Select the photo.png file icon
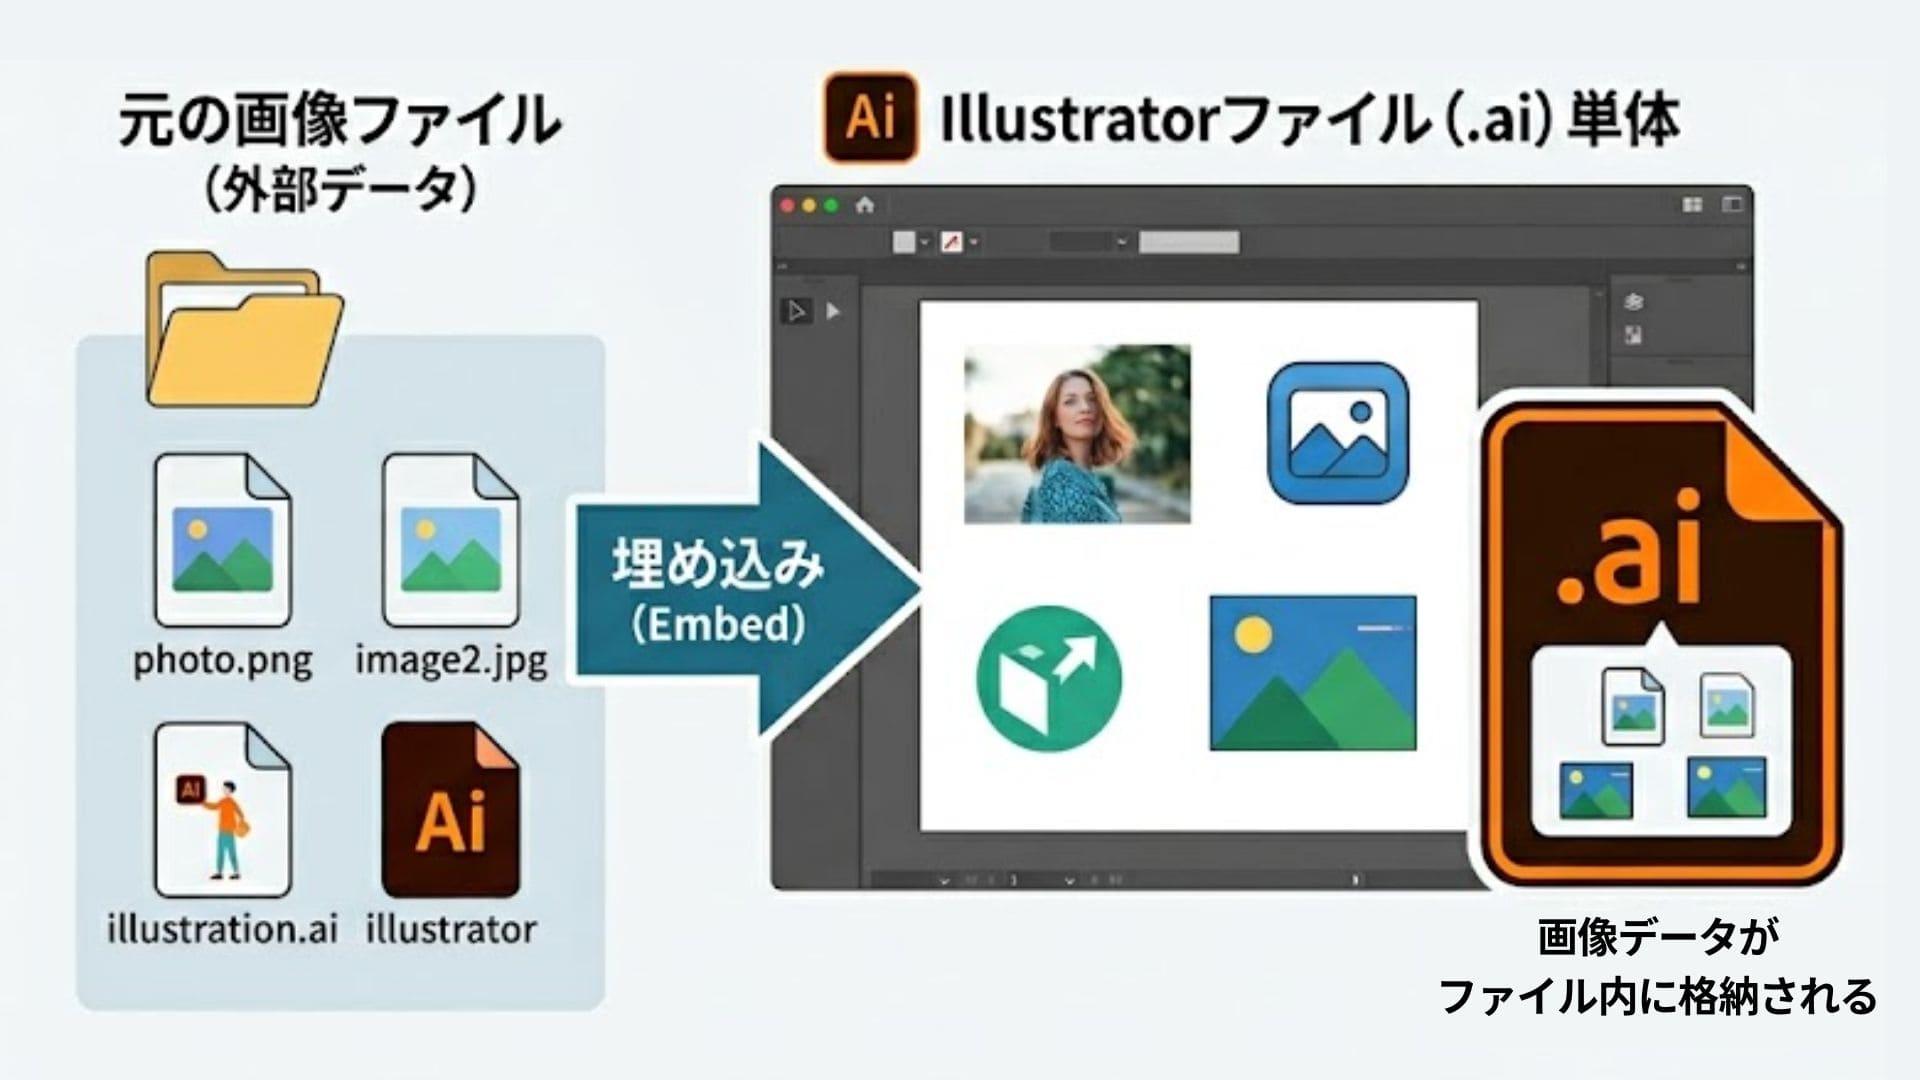Image resolution: width=1920 pixels, height=1080 pixels. coord(222,540)
